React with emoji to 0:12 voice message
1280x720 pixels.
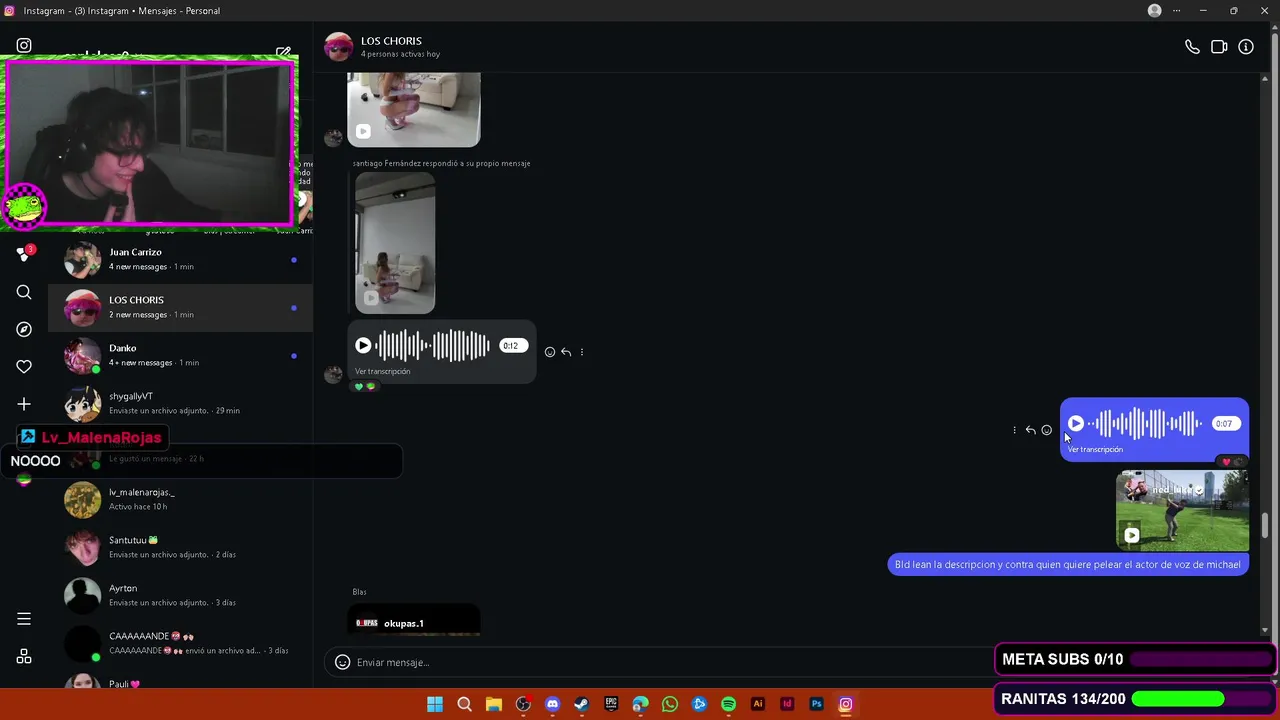click(550, 352)
